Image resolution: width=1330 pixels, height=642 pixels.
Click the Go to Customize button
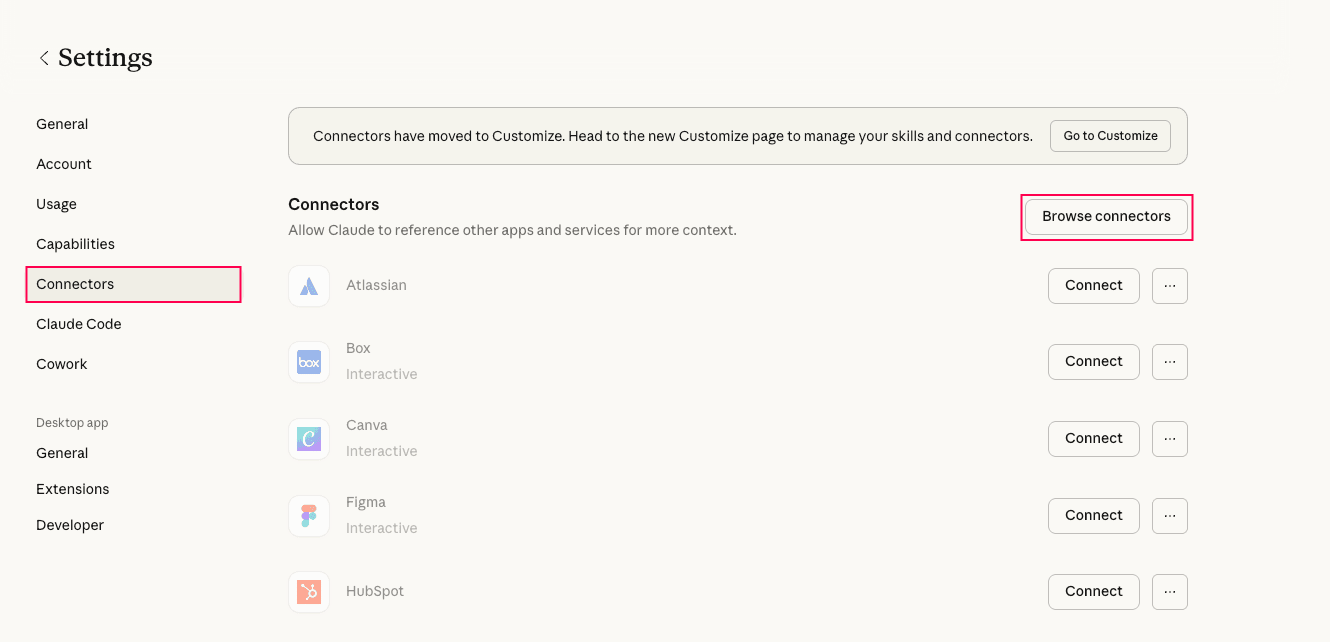click(x=1110, y=135)
